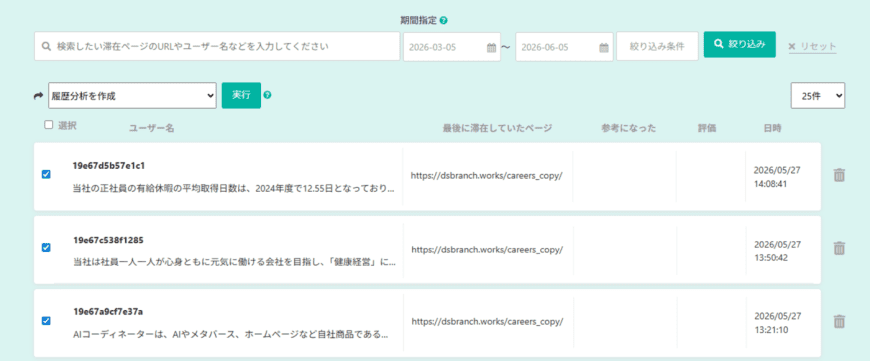
Task: Click the 最後に滞在していたページ column header
Action: click(497, 128)
